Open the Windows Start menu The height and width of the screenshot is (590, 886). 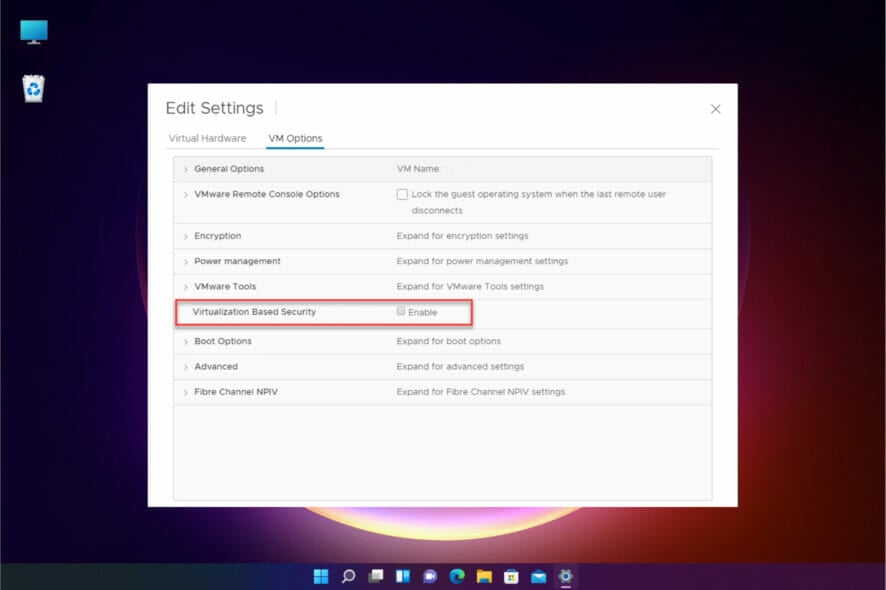tap(321, 576)
